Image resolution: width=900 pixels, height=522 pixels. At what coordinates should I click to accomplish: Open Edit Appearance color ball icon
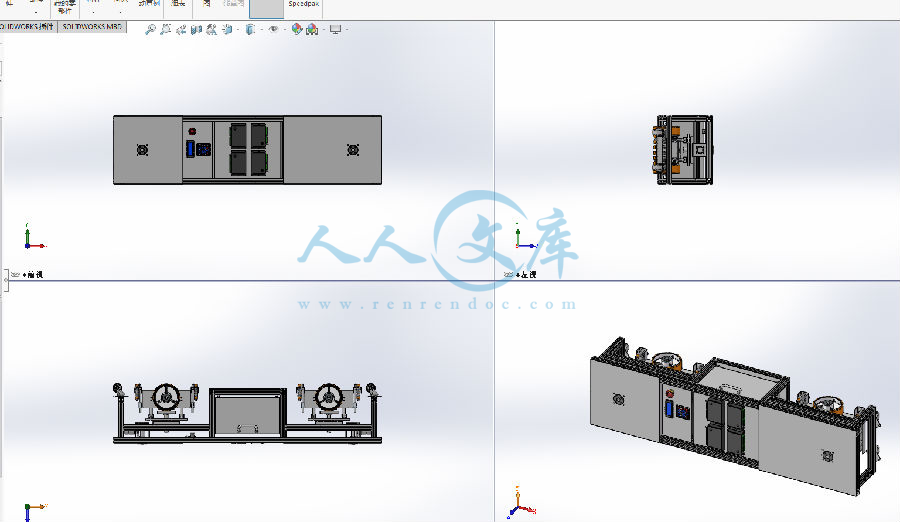coord(297,29)
